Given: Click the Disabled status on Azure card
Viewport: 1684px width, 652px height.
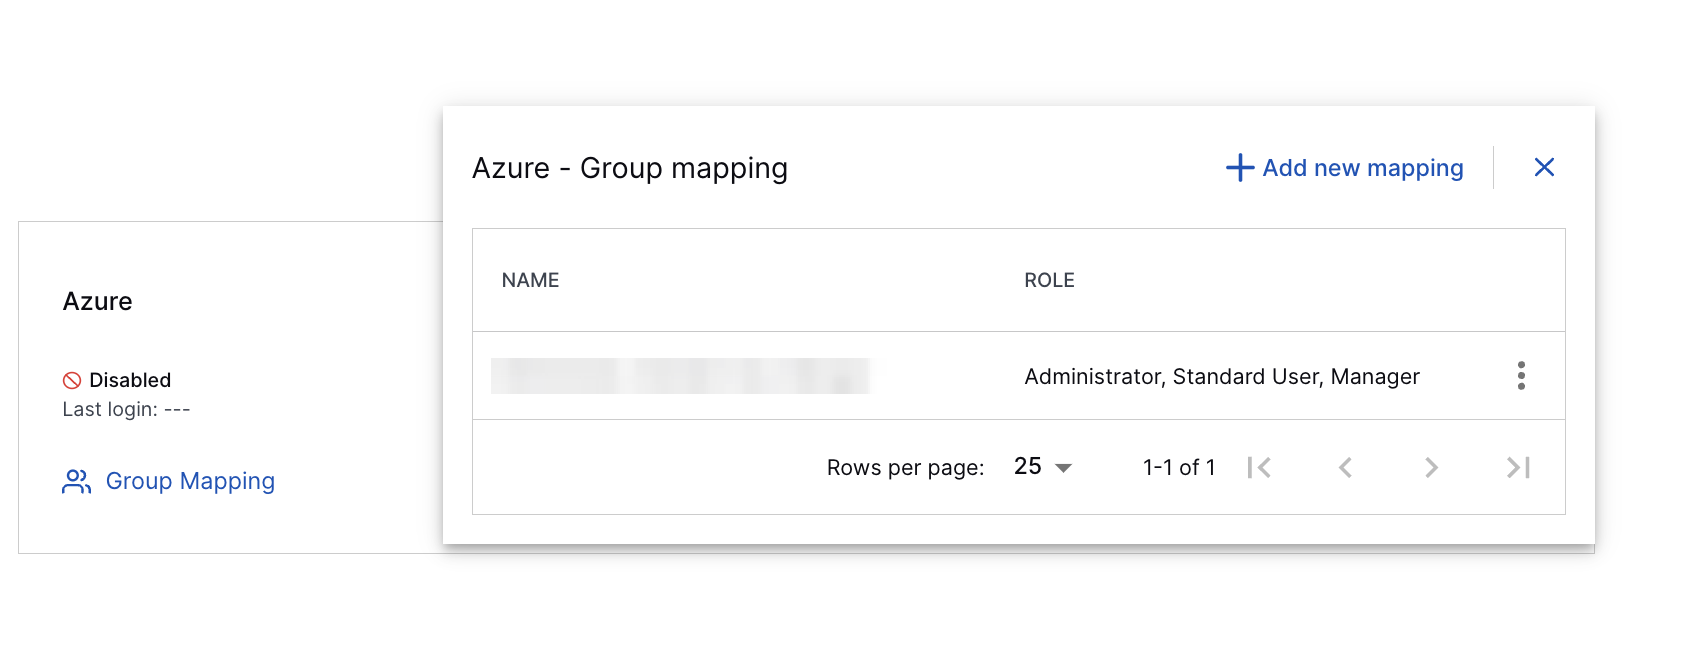Looking at the screenshot, I should (x=117, y=380).
